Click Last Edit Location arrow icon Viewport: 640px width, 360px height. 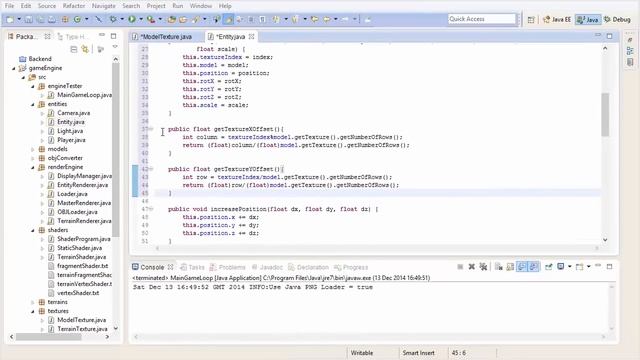point(315,19)
